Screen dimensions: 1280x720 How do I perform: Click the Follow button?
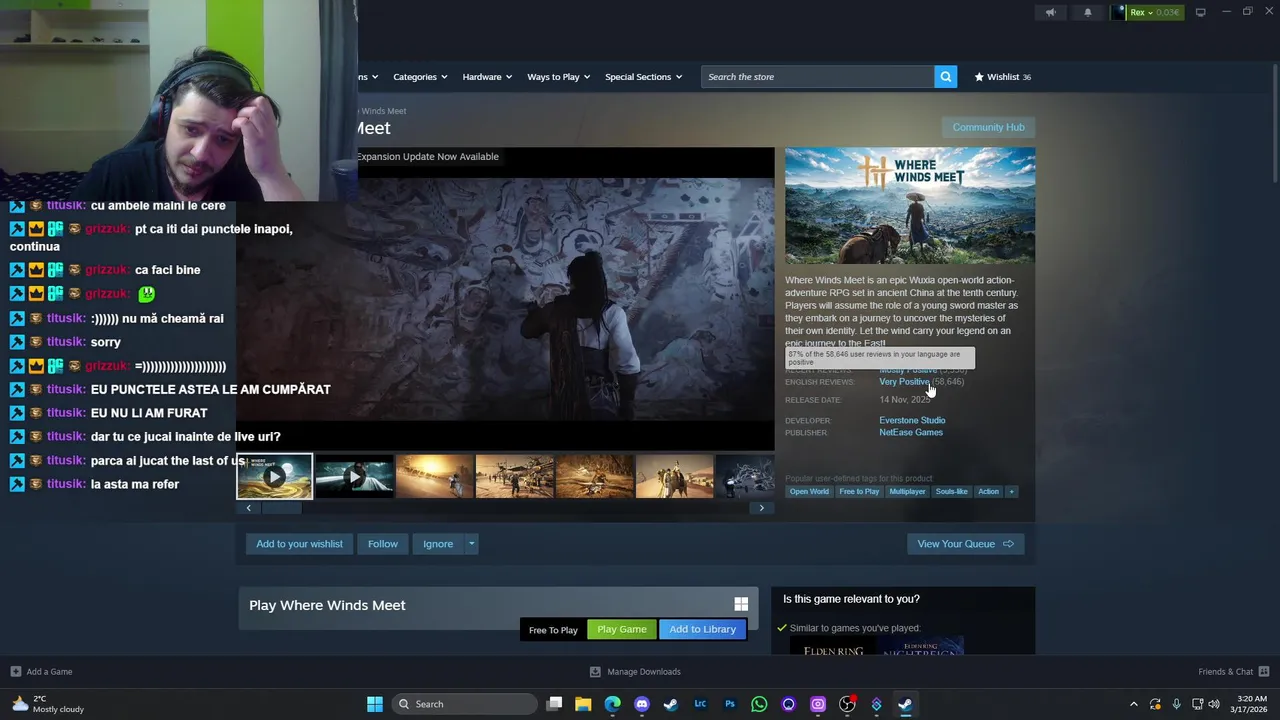(x=382, y=544)
